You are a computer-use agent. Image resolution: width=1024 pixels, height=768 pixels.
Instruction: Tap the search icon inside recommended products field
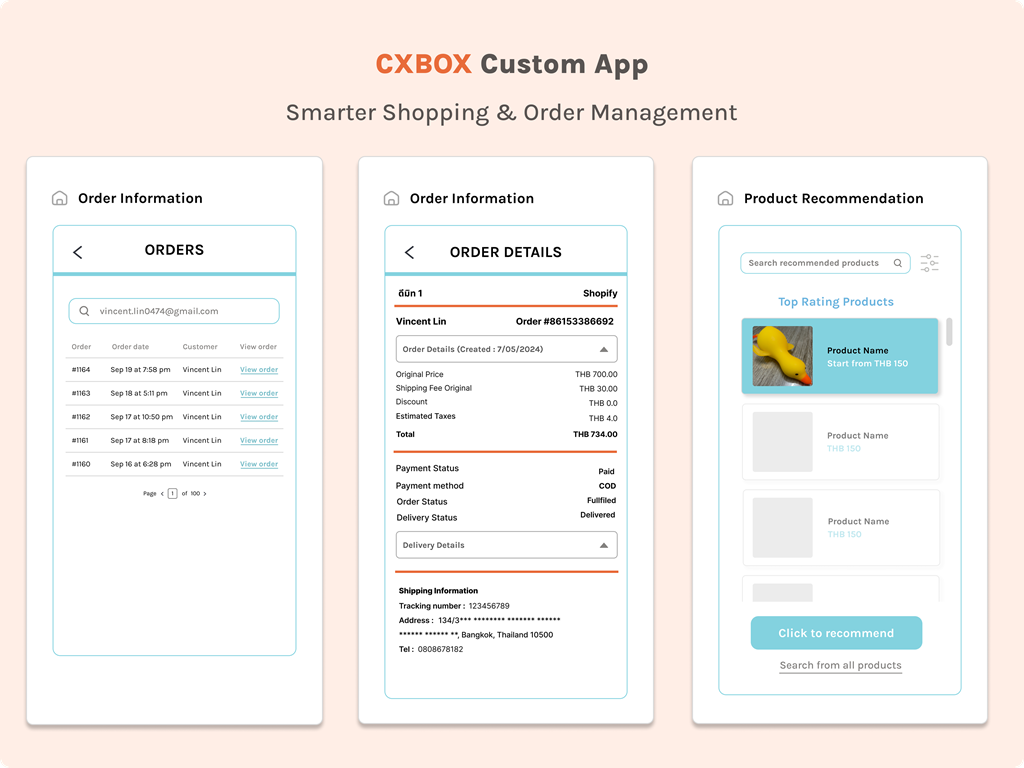click(899, 262)
